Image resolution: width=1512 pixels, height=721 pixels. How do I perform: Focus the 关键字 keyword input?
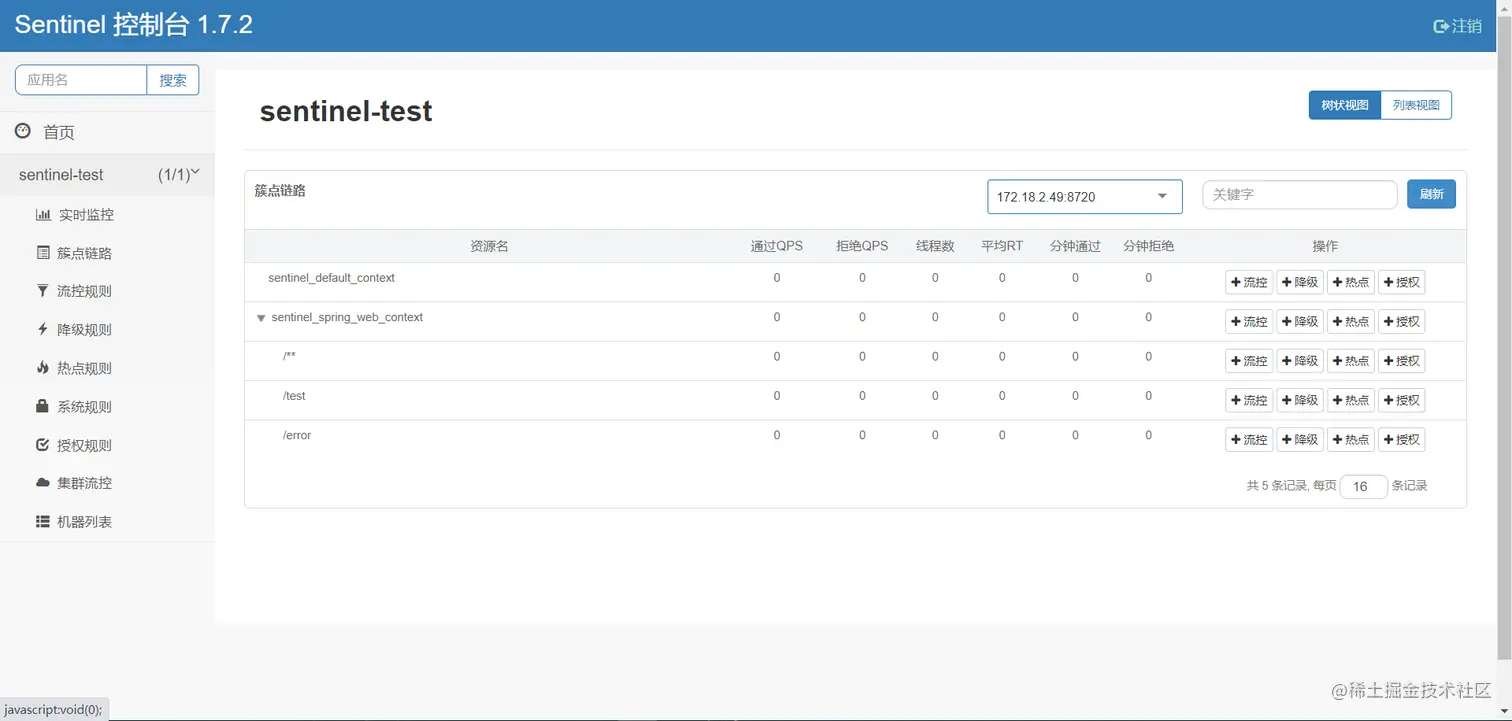[x=1300, y=194]
